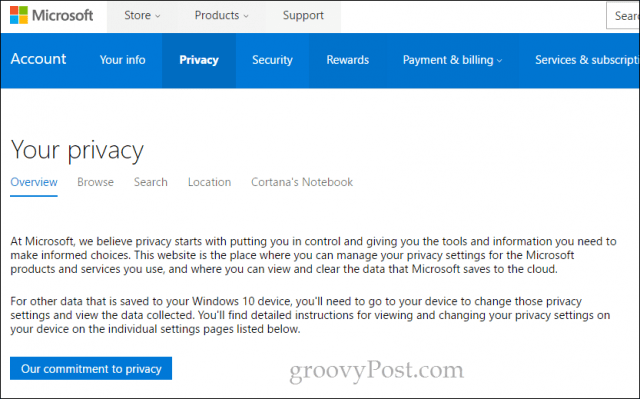The image size is (640, 399).
Task: Click Our commitment to privacy button
Action: tap(91, 368)
